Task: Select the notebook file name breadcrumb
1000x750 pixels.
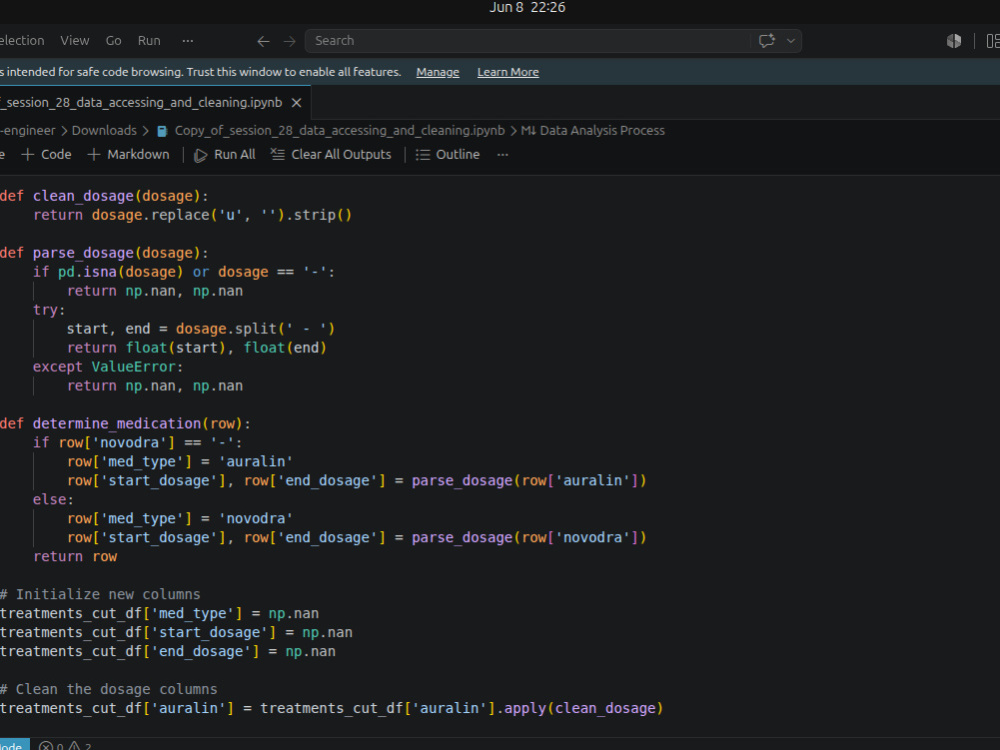Action: pyautogui.click(x=339, y=130)
